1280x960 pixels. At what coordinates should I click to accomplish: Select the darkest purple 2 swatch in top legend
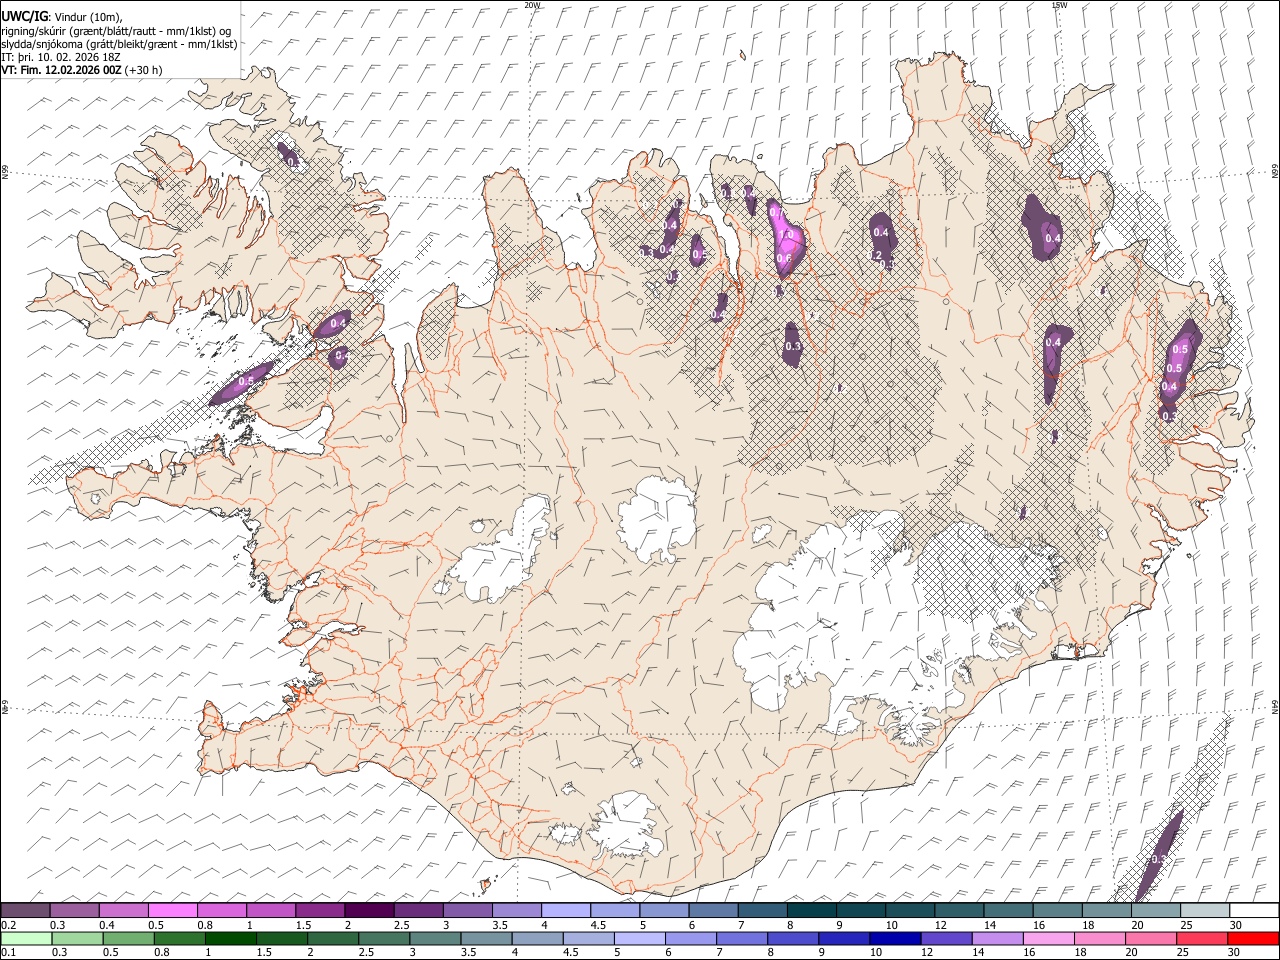tap(369, 910)
